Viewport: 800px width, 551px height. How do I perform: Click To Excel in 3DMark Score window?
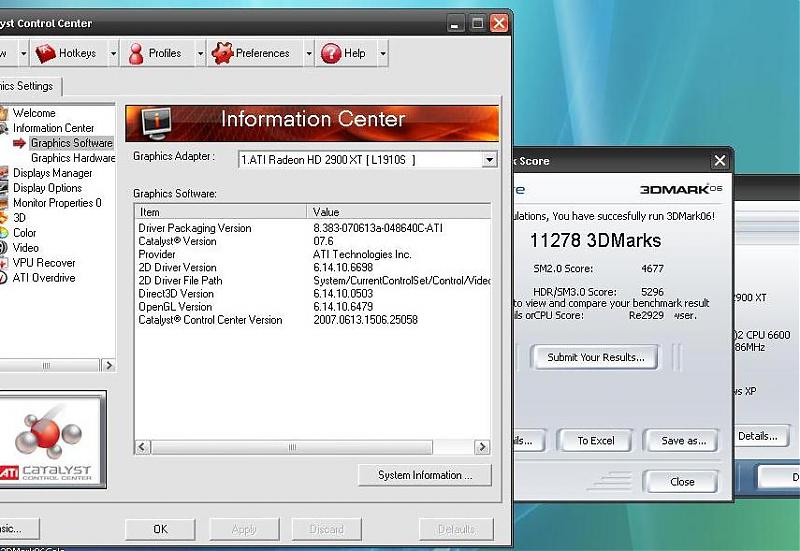(x=595, y=440)
